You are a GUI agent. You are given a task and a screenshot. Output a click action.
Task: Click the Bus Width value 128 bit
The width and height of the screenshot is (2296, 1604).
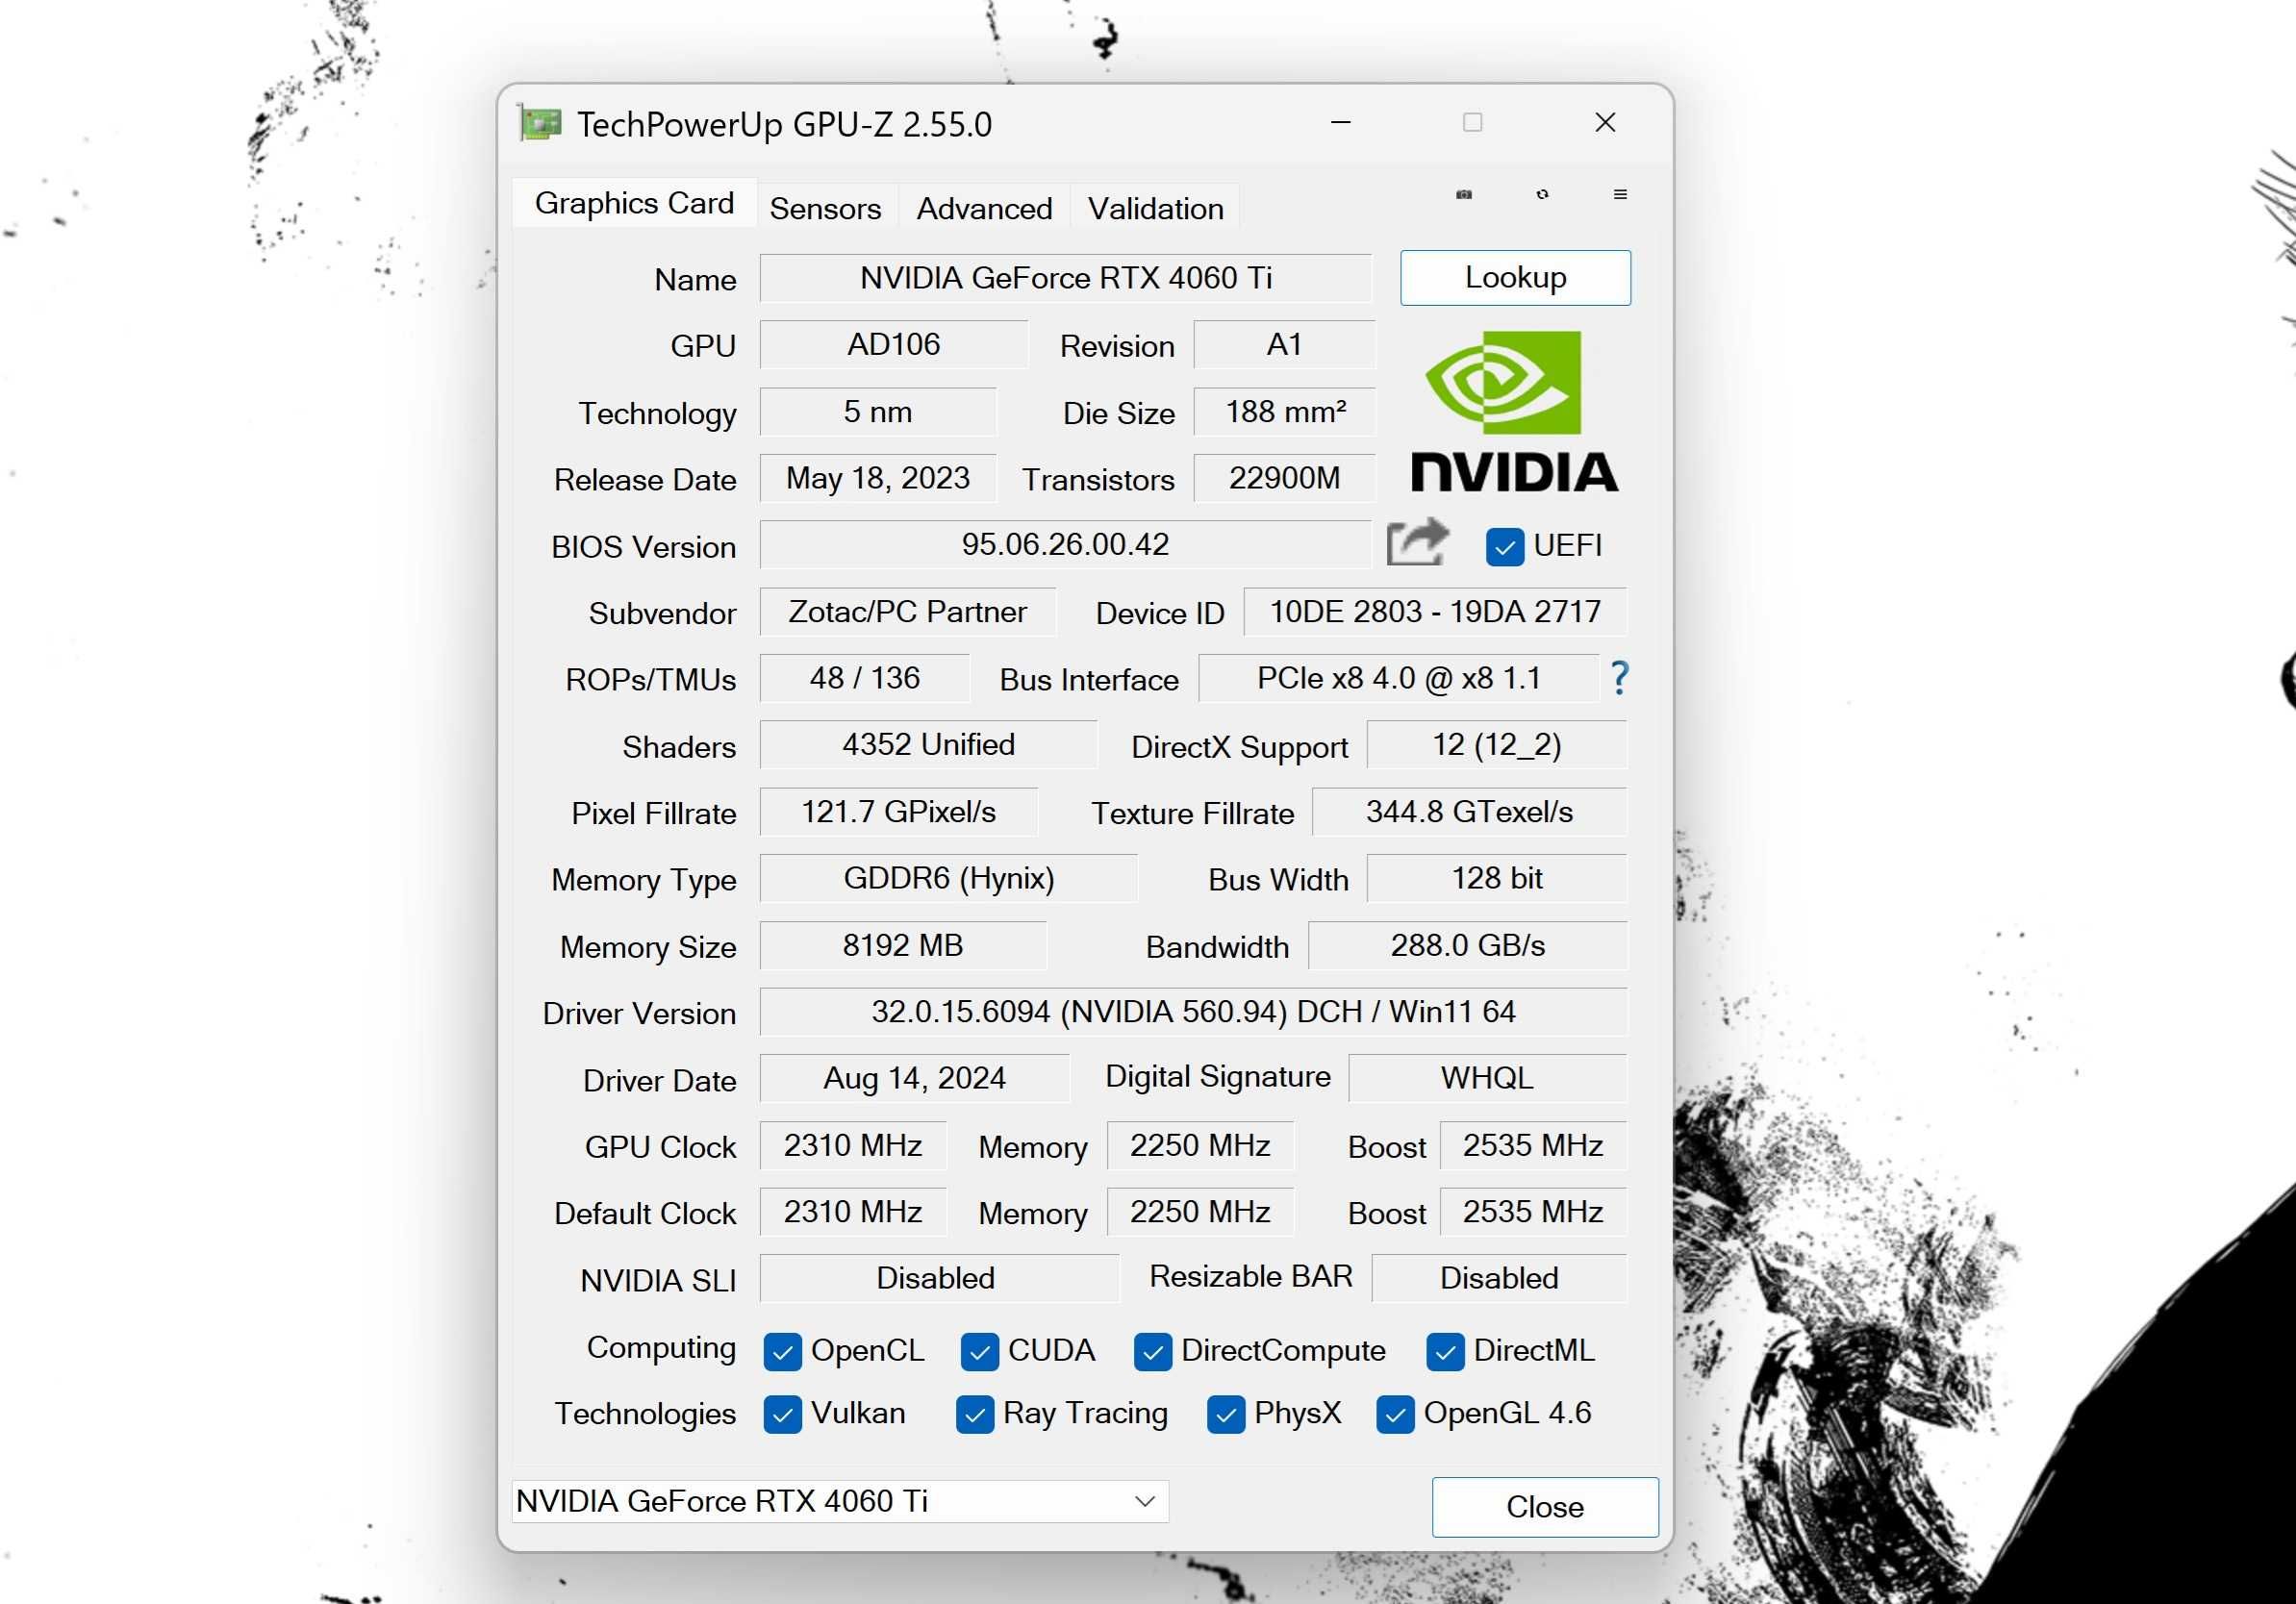[1497, 878]
